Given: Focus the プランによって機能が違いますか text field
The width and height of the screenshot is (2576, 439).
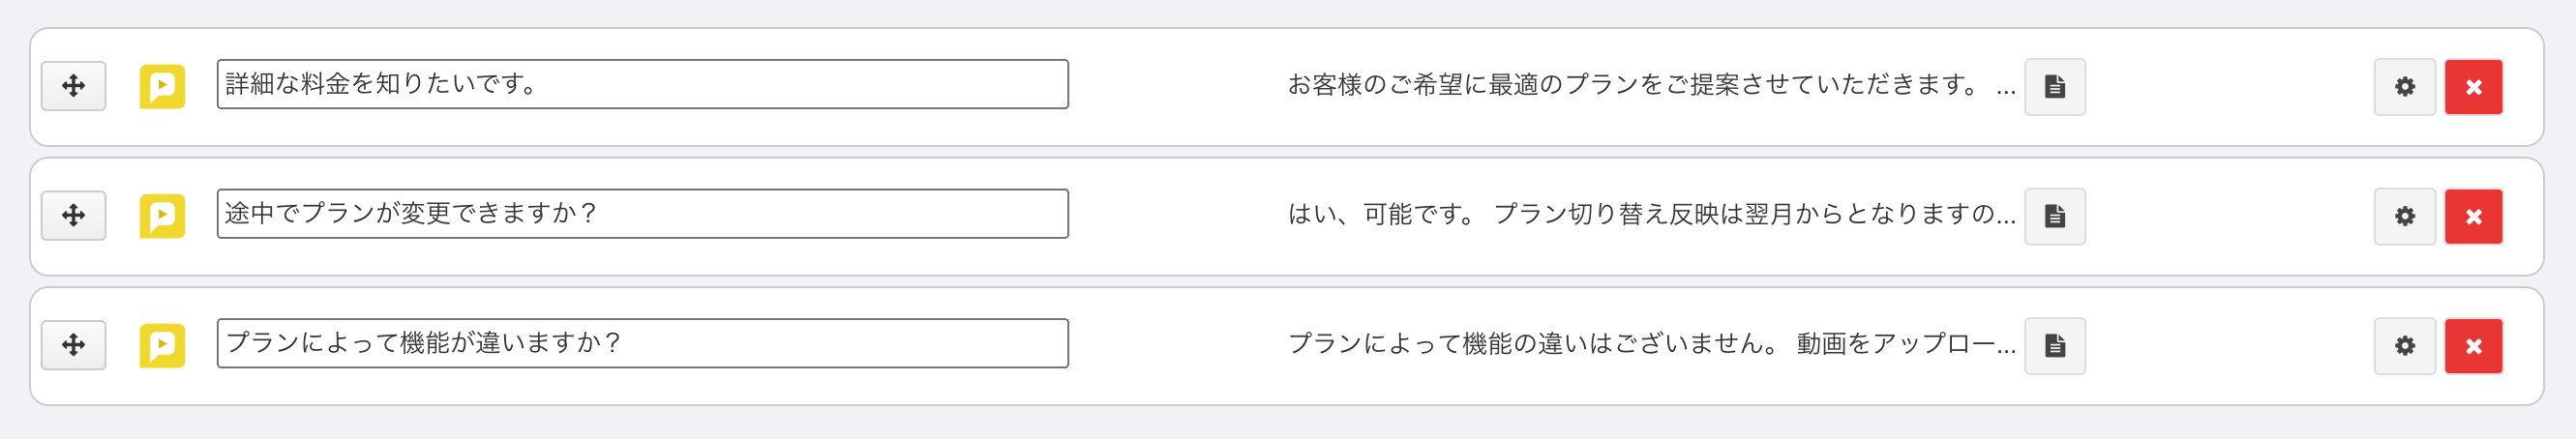Looking at the screenshot, I should [642, 343].
